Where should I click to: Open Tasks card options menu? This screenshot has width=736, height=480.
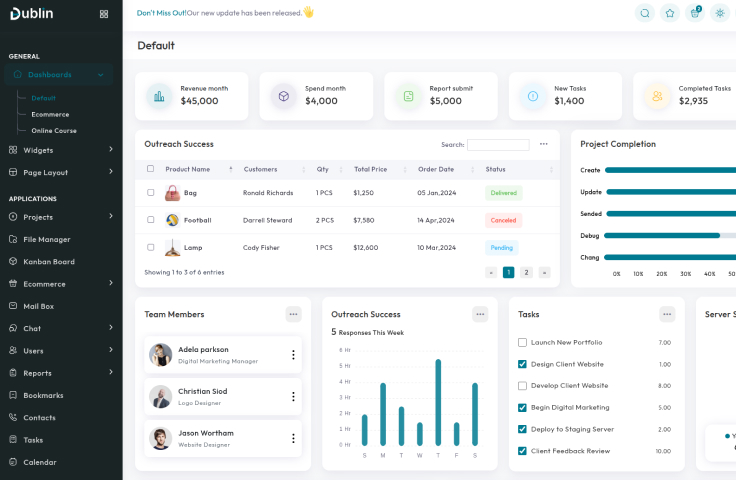click(x=667, y=314)
